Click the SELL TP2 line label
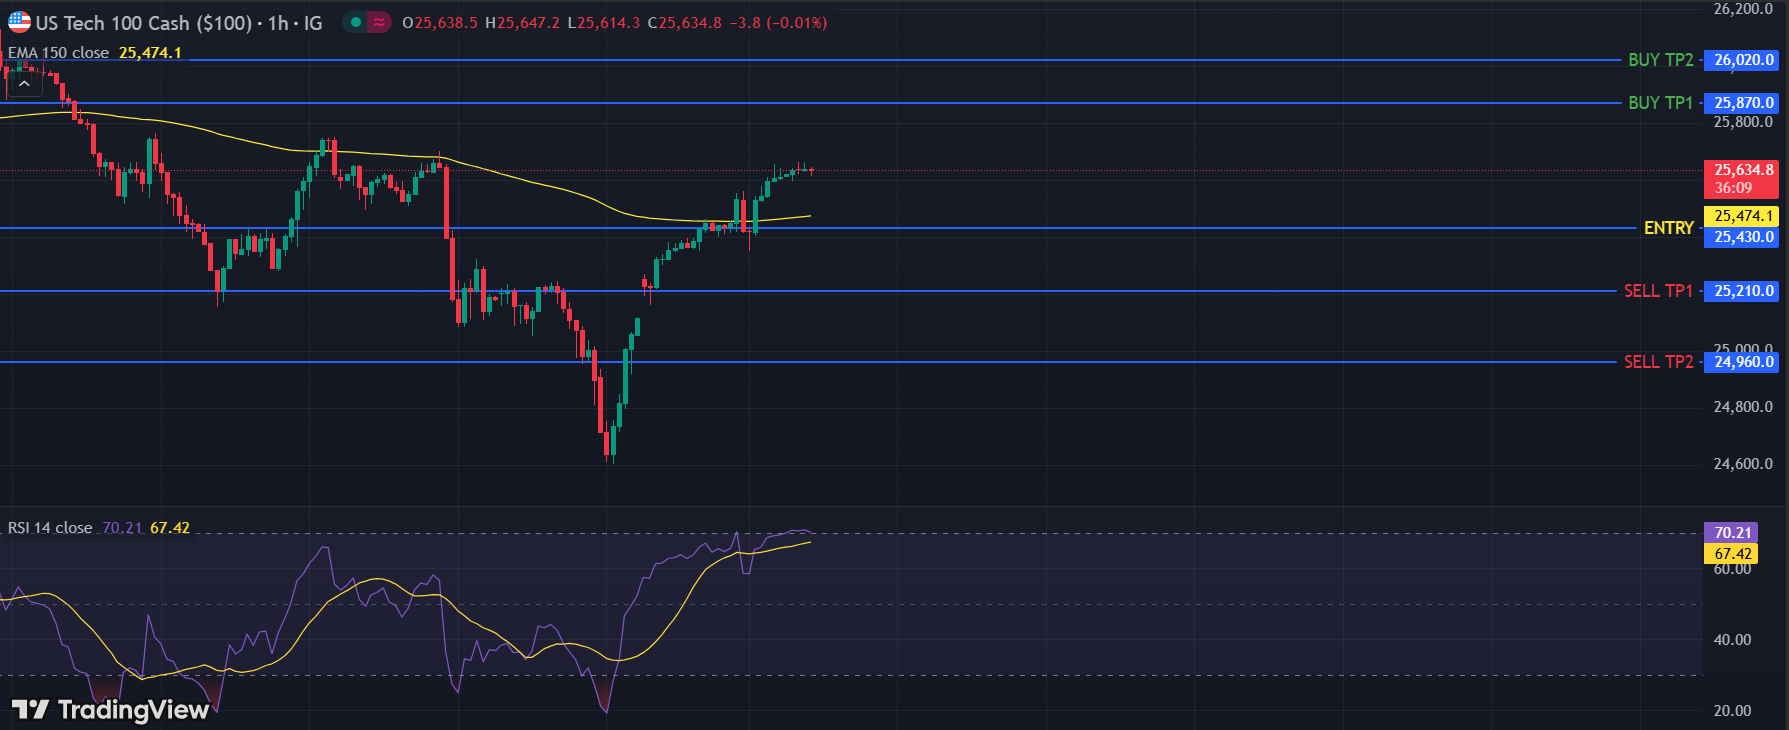The width and height of the screenshot is (1789, 730). (x=1658, y=362)
